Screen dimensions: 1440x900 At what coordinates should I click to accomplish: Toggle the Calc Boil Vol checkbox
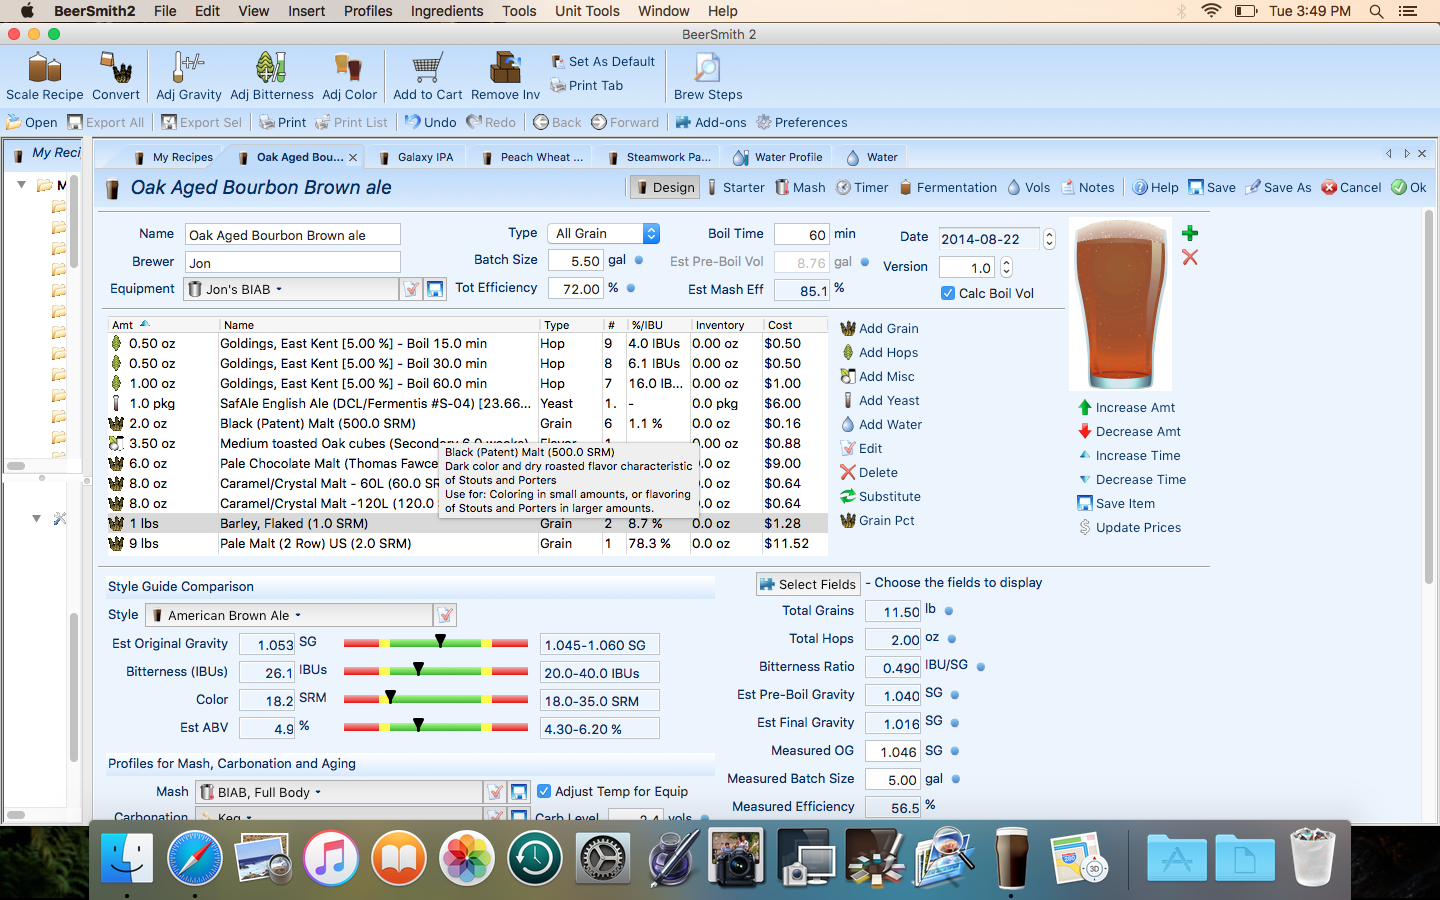click(x=948, y=293)
